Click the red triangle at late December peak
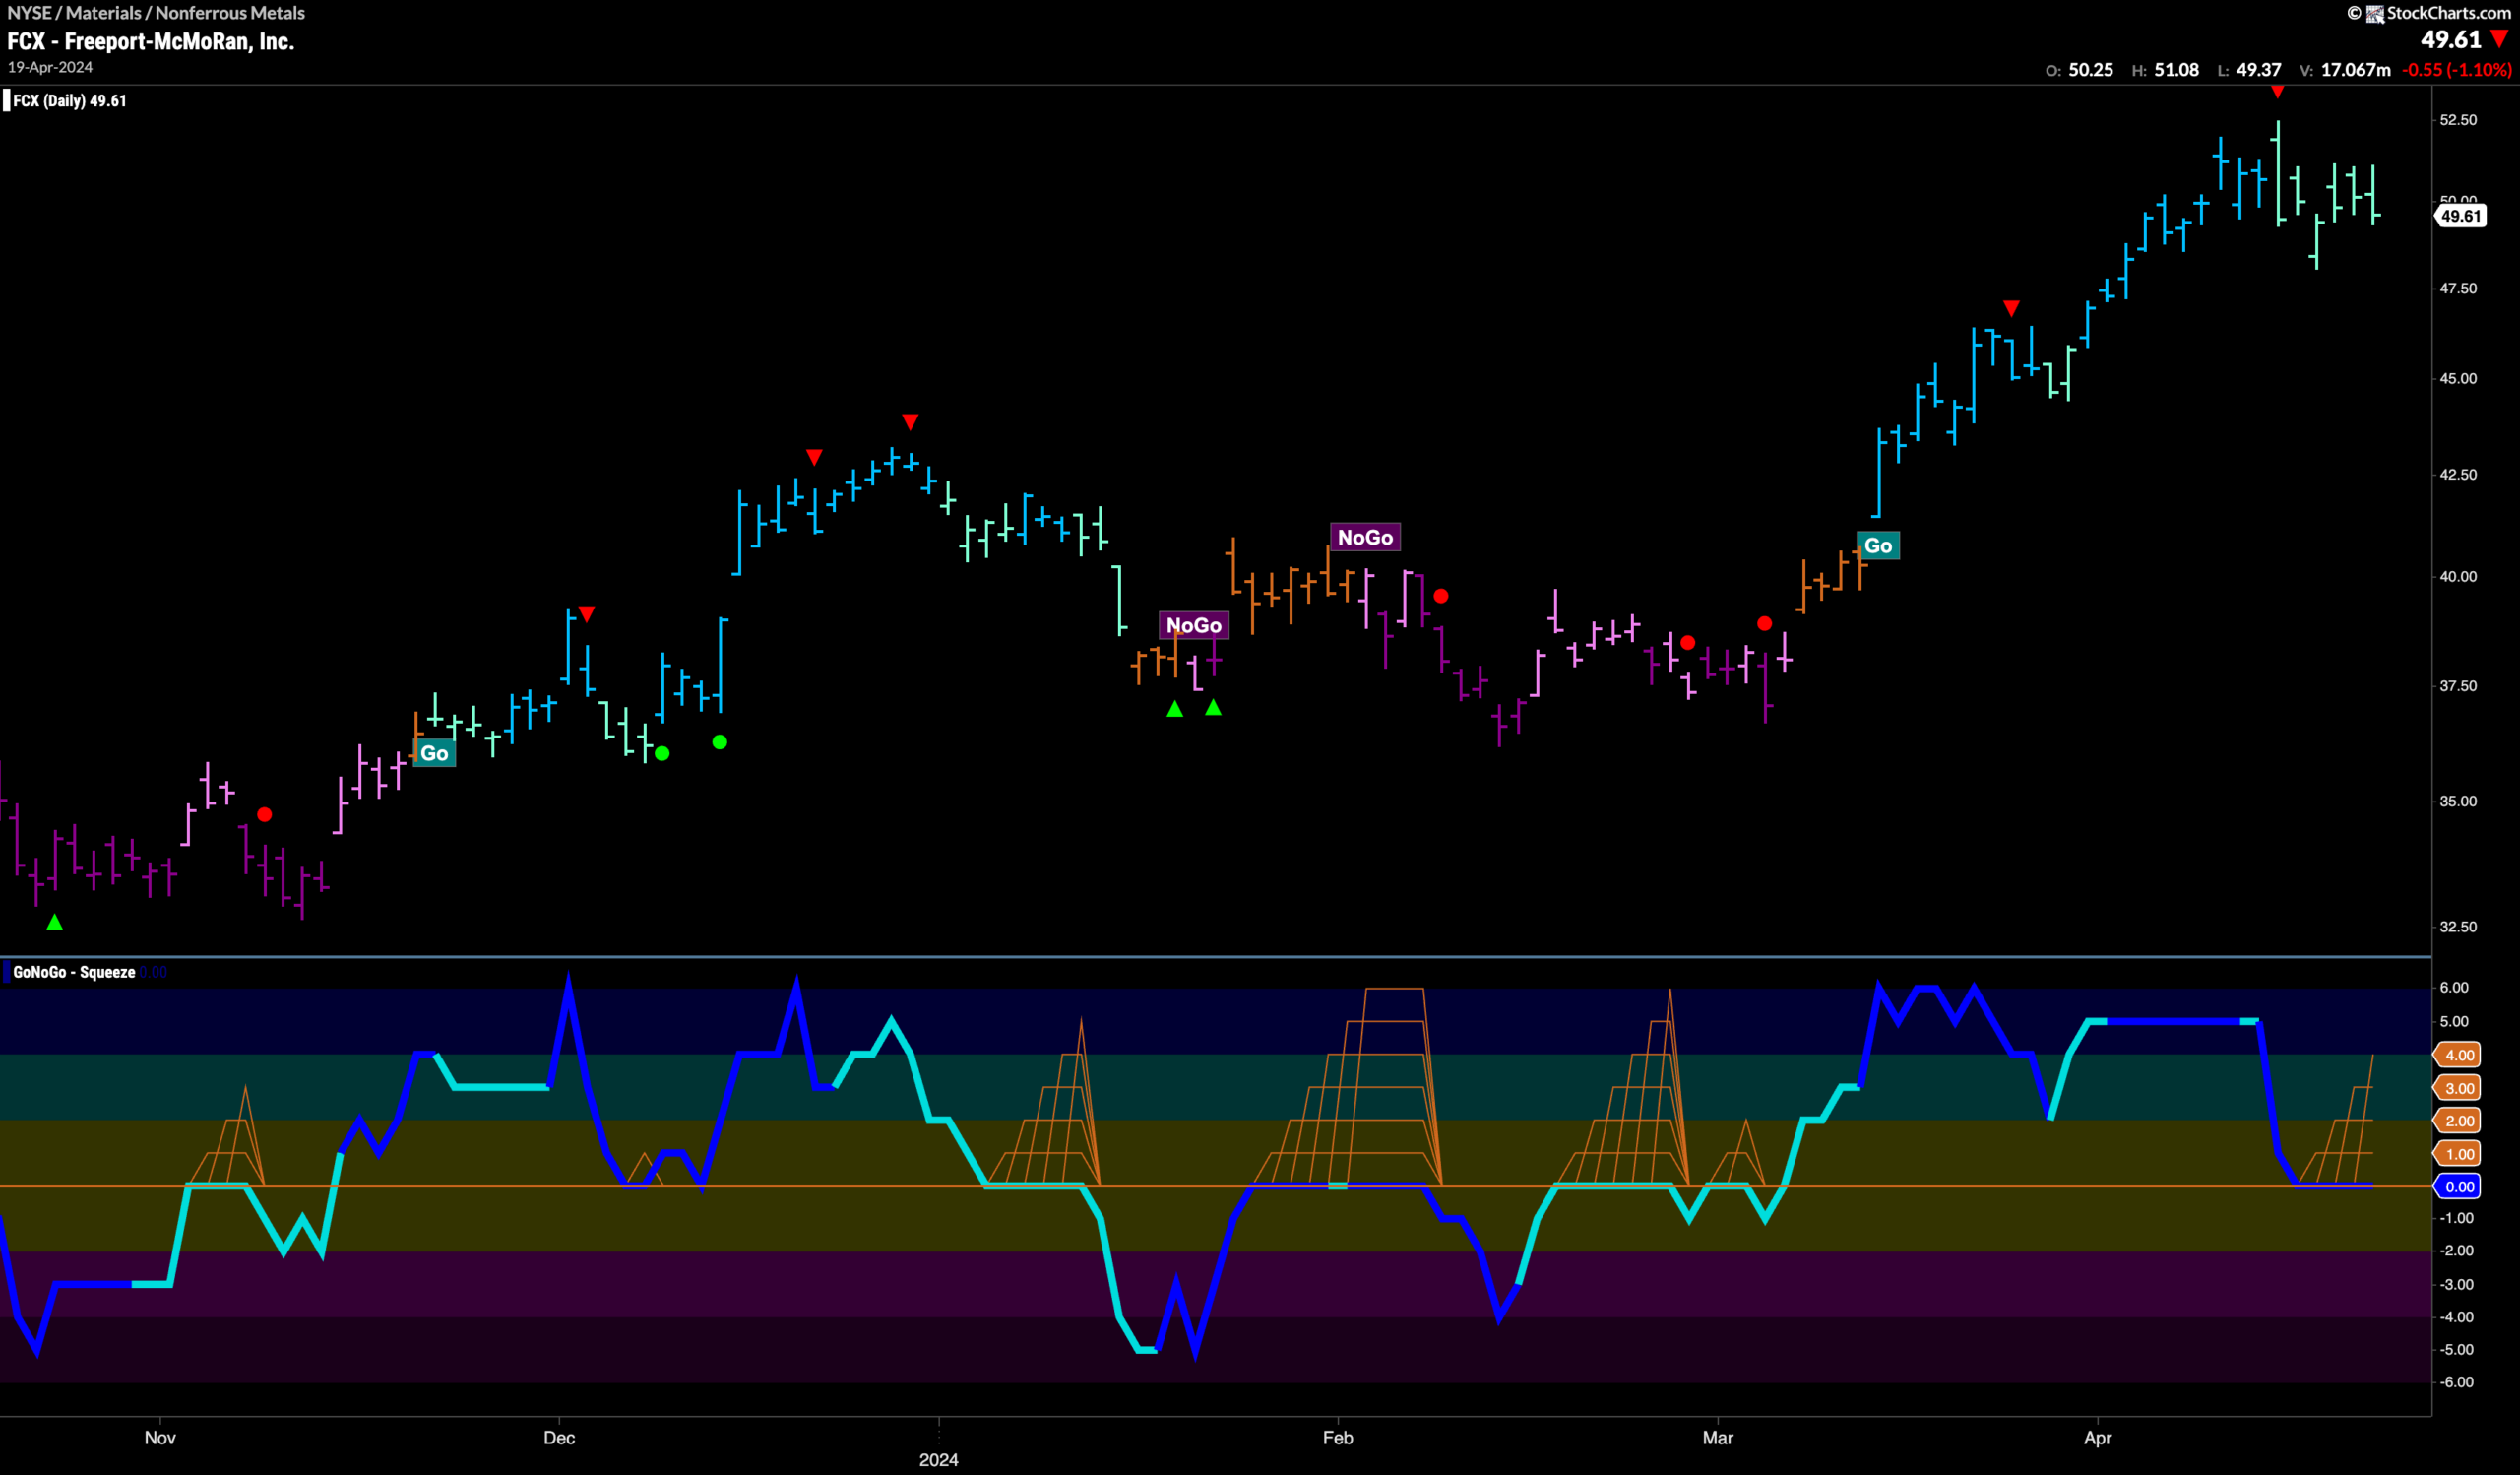 [x=910, y=421]
